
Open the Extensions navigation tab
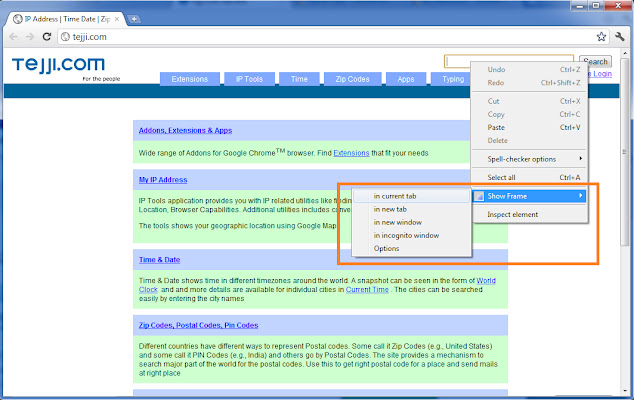tap(190, 79)
